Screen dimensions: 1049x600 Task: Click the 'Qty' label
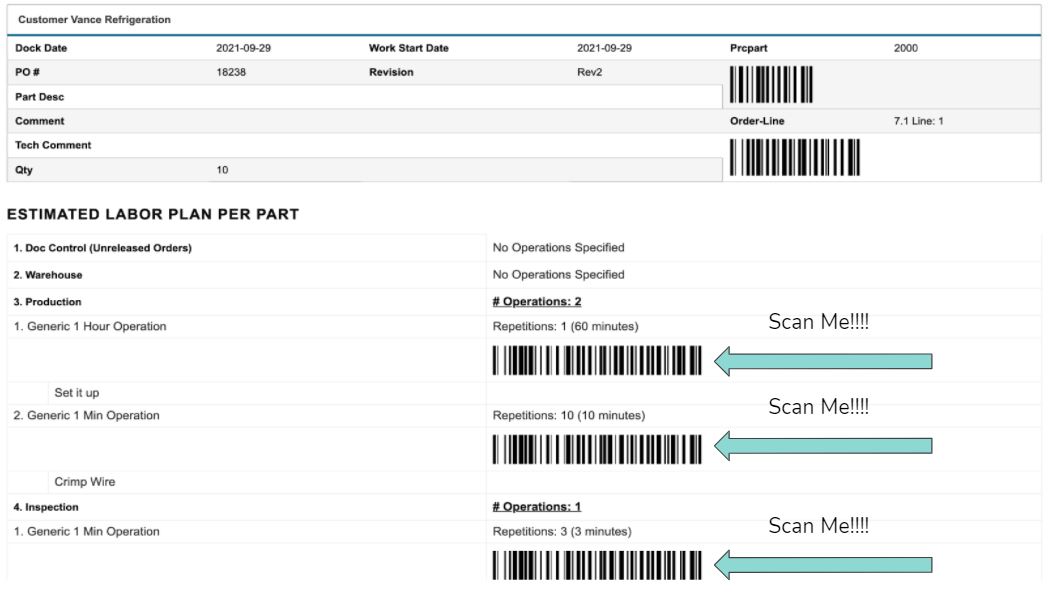pos(24,170)
